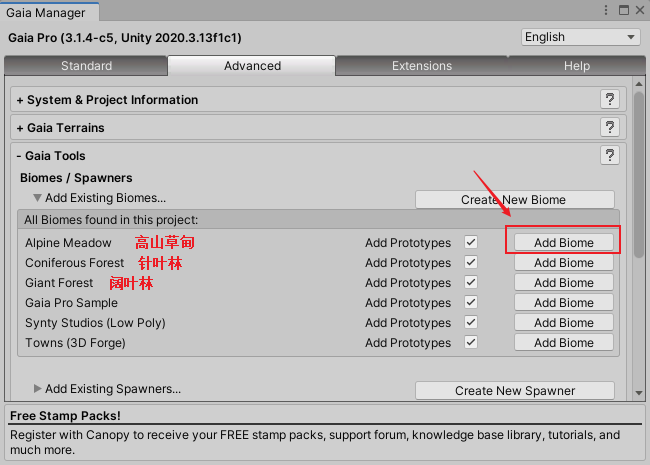Image resolution: width=650 pixels, height=465 pixels.
Task: Toggle Add Prototypes for Gaia Pro Sample
Action: 471,302
